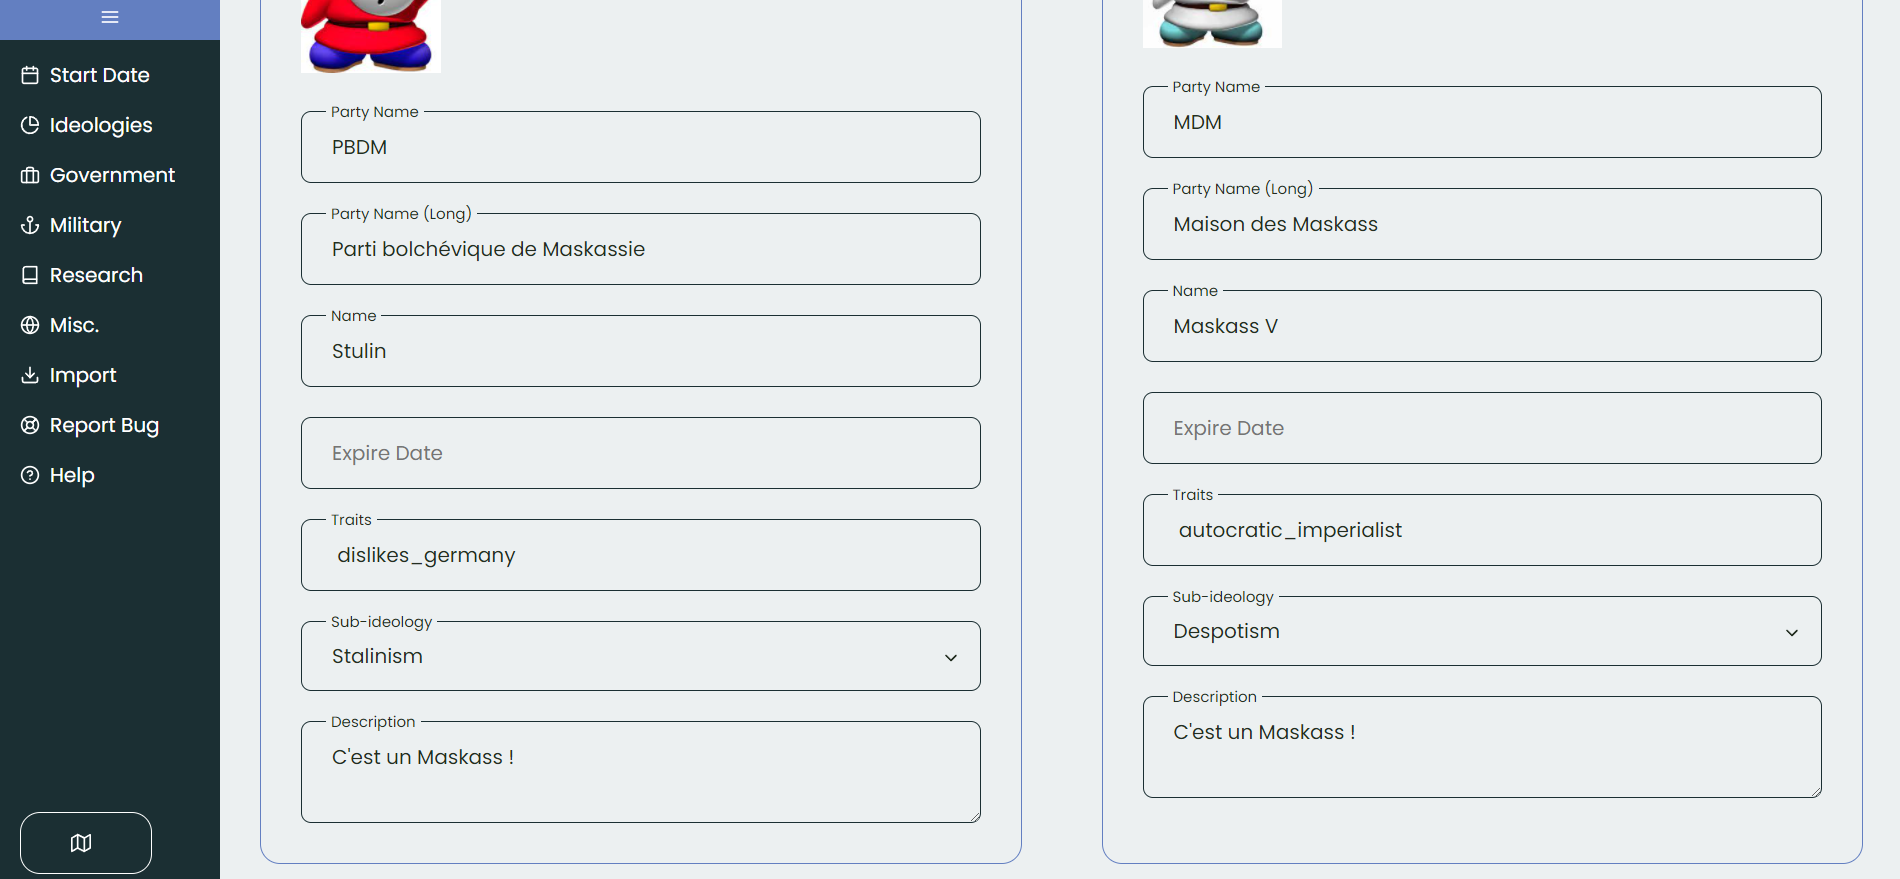Click the hamburger menu icon
Screen dimensions: 1900x879
(110, 17)
